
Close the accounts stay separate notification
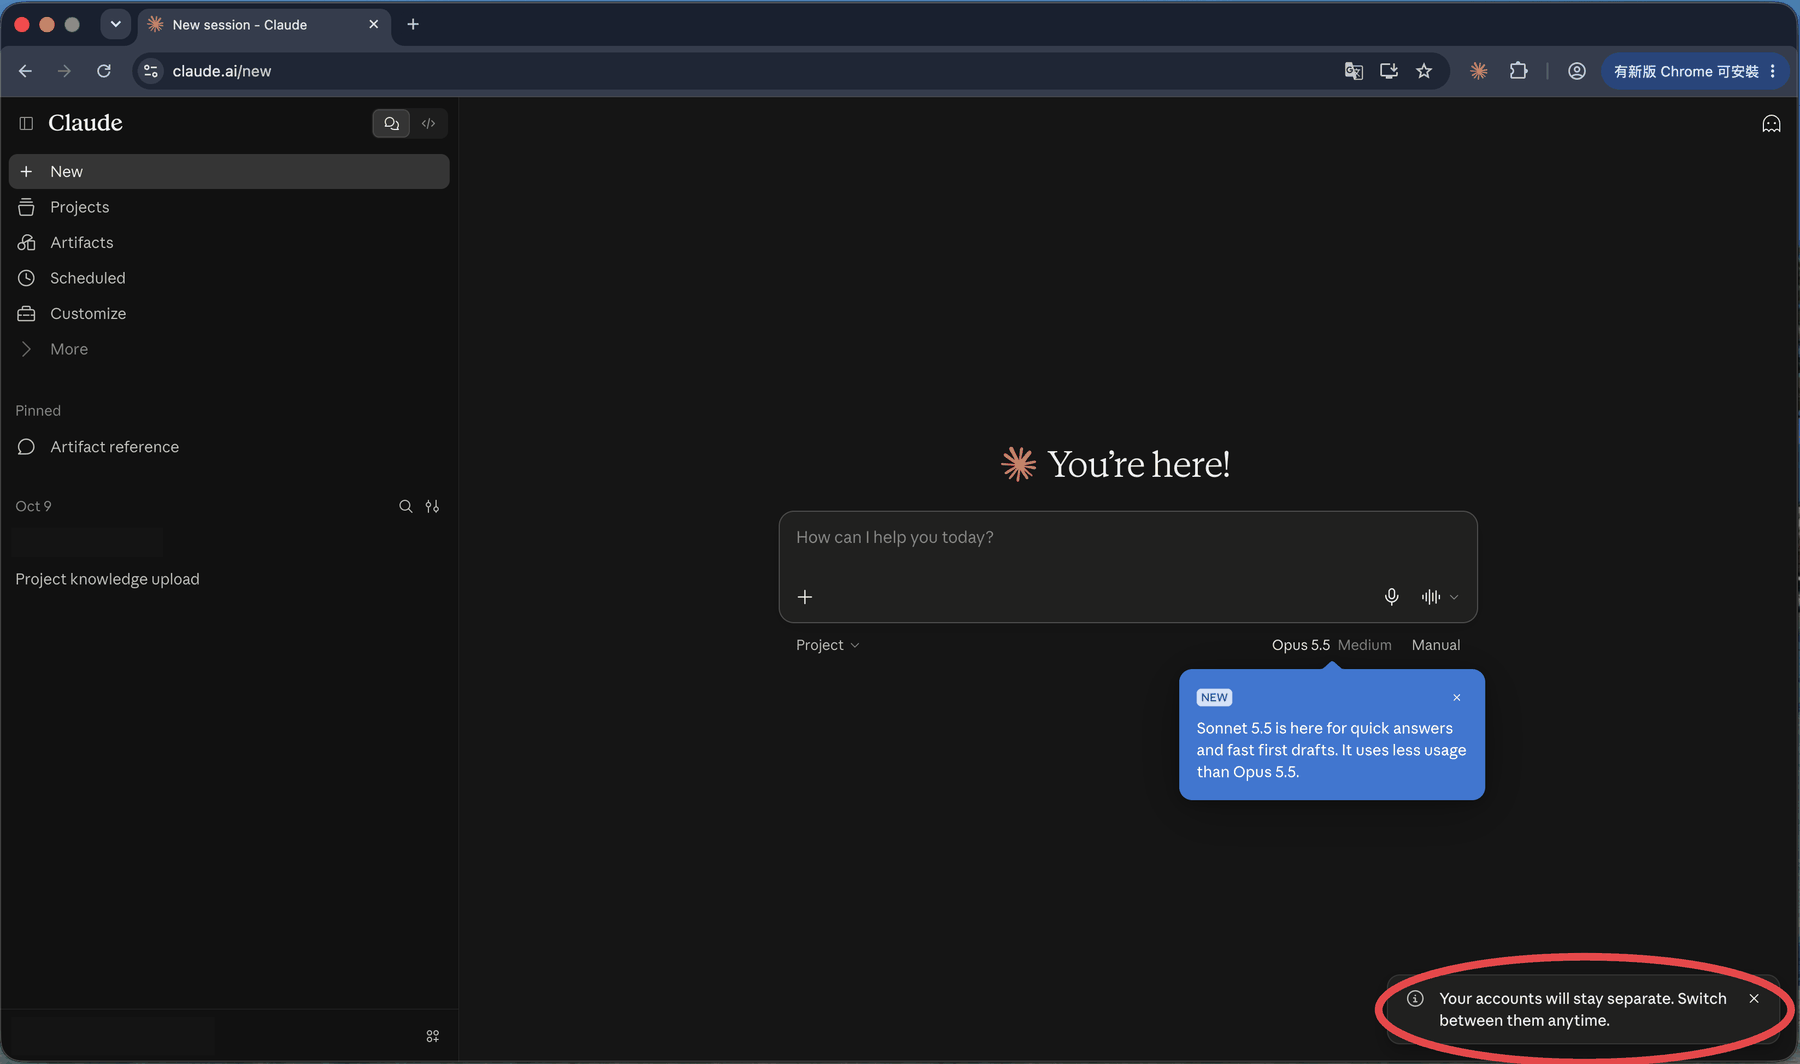pyautogui.click(x=1754, y=999)
